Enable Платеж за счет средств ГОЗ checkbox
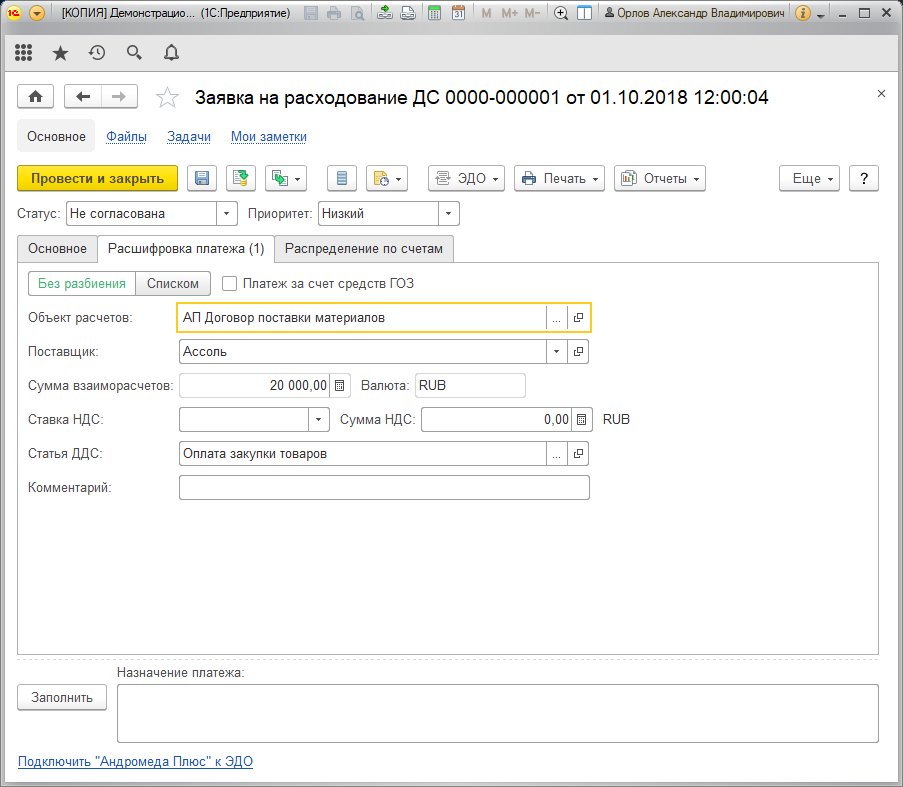The width and height of the screenshot is (903, 787). [229, 284]
